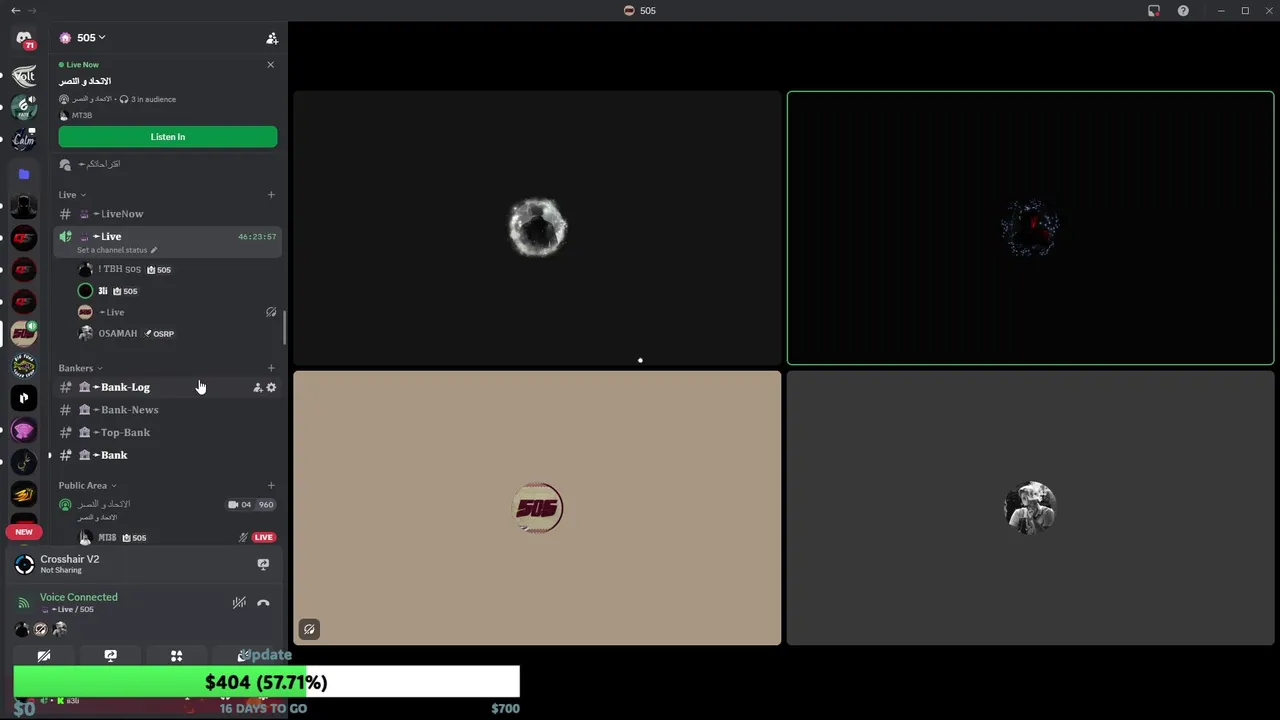Open the LiveNow text channel
The height and width of the screenshot is (720, 1280).
click(168, 214)
